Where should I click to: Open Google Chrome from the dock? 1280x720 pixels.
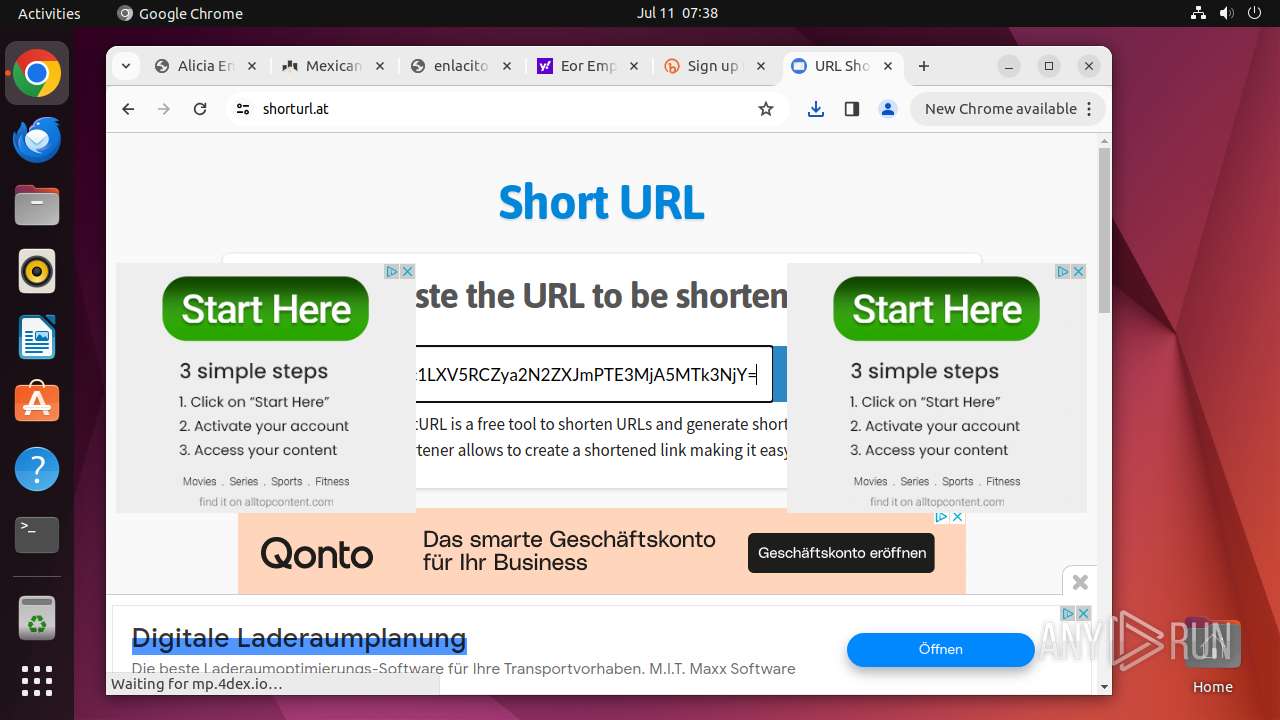click(x=37, y=74)
